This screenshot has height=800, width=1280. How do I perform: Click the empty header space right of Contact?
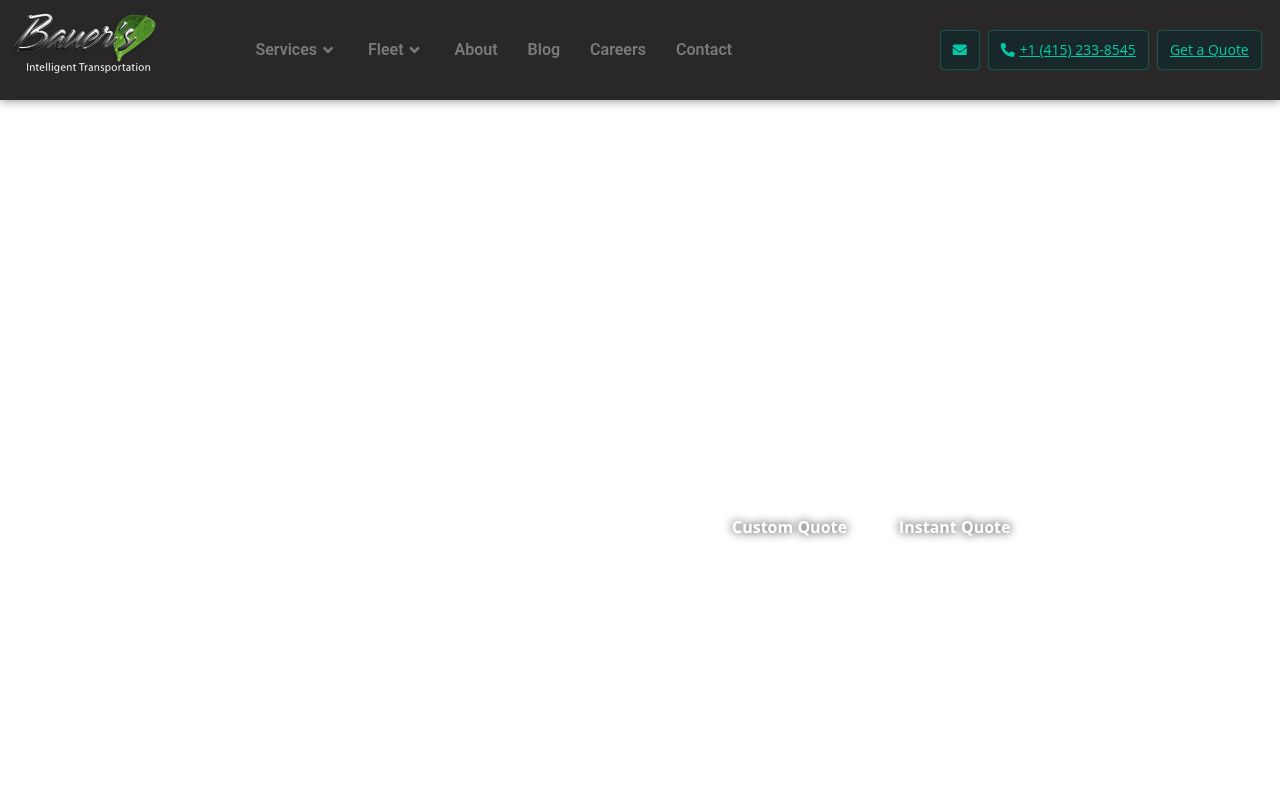(x=835, y=50)
